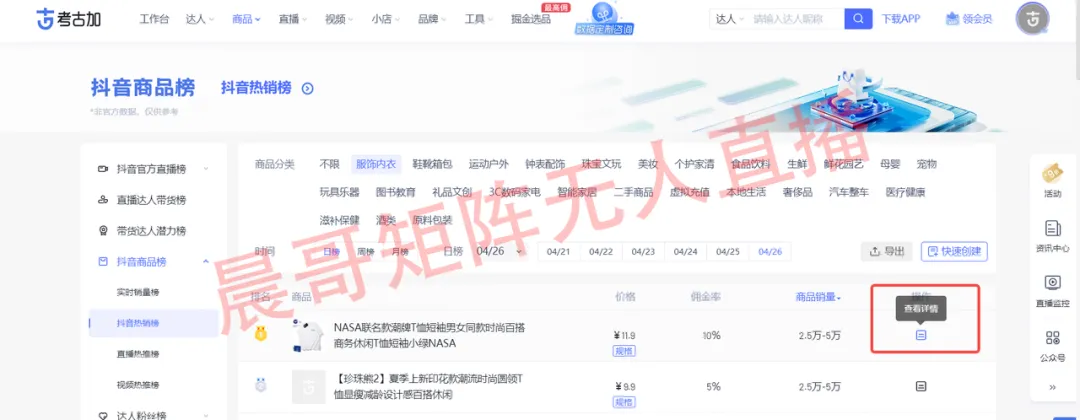
Task: Select the 医疗健康 category filter
Action: pos(905,192)
